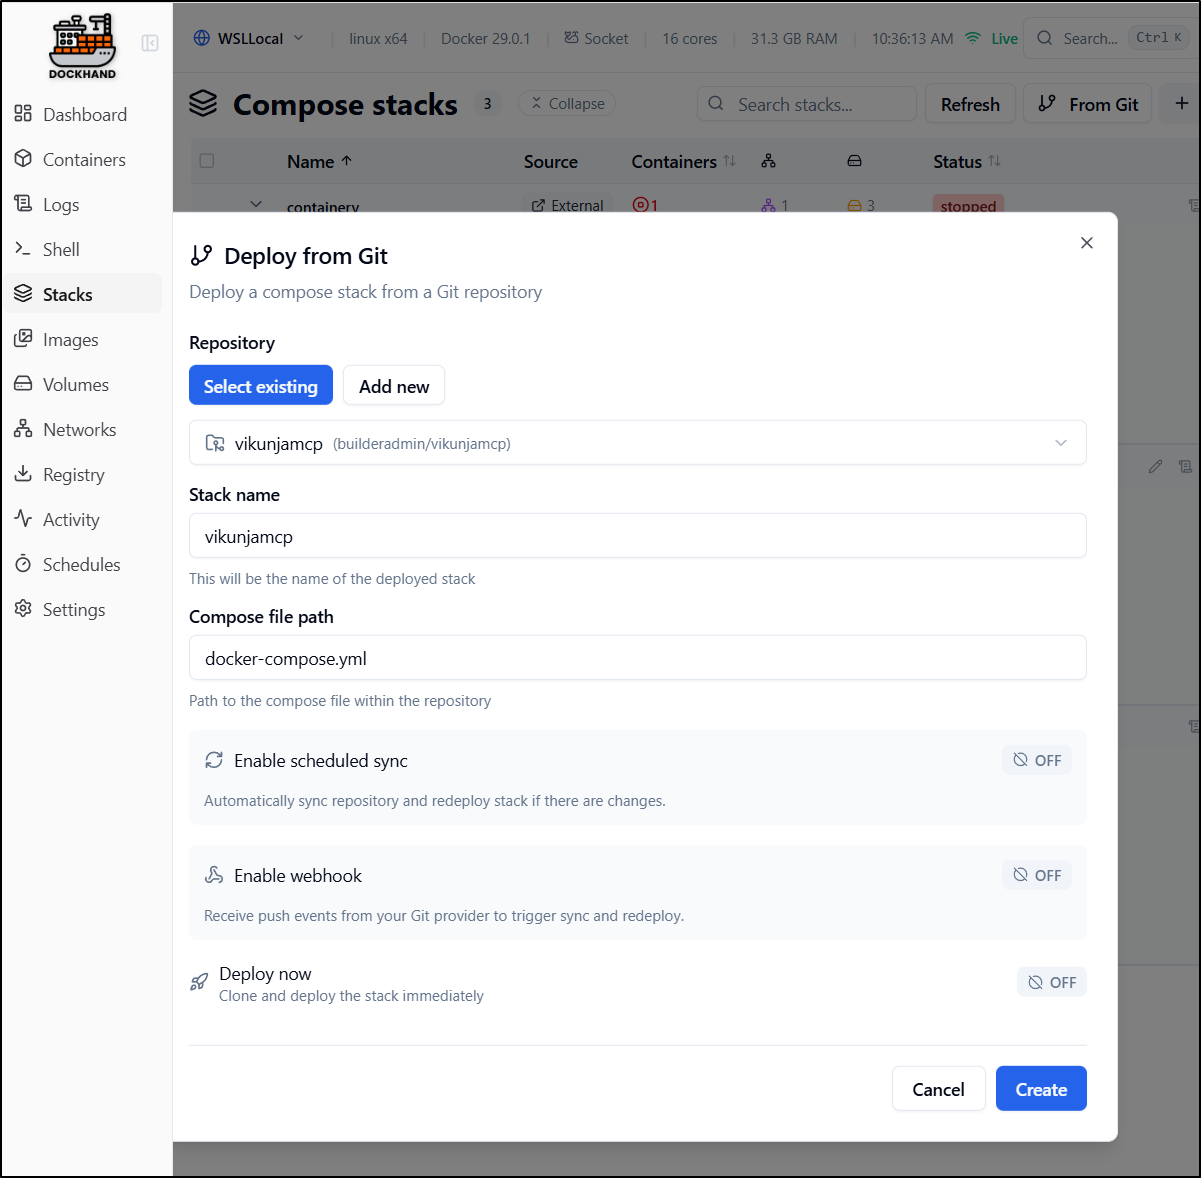
Task: Switch on Deploy now toggle
Action: point(1052,982)
